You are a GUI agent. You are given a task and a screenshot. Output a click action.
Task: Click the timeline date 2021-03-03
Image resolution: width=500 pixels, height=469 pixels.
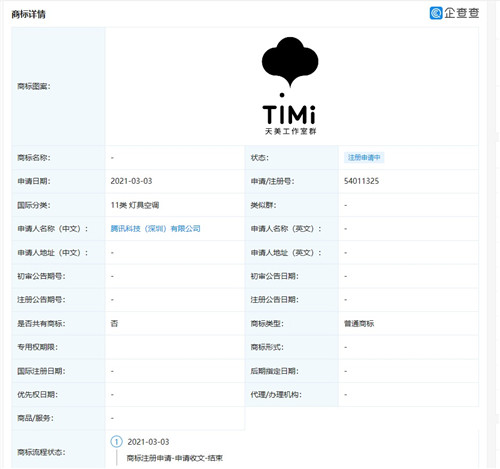click(148, 442)
